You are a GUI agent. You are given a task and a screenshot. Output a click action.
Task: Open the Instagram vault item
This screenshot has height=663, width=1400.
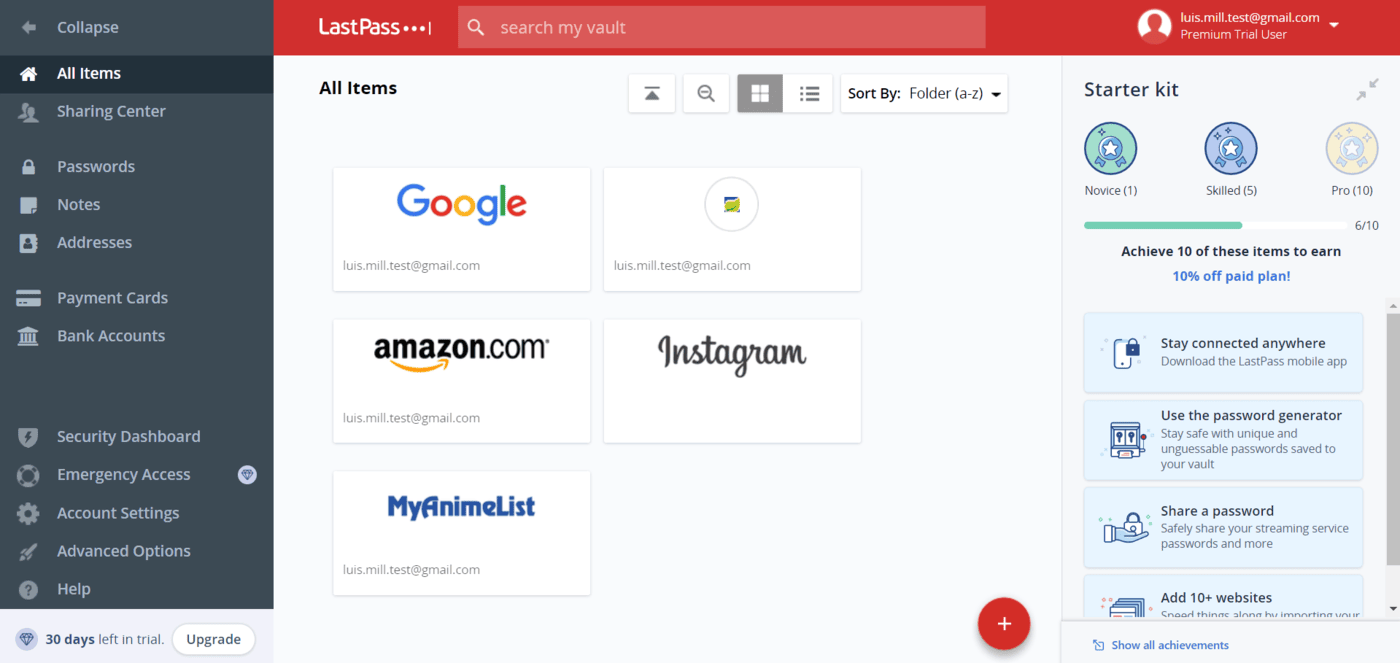coord(732,381)
